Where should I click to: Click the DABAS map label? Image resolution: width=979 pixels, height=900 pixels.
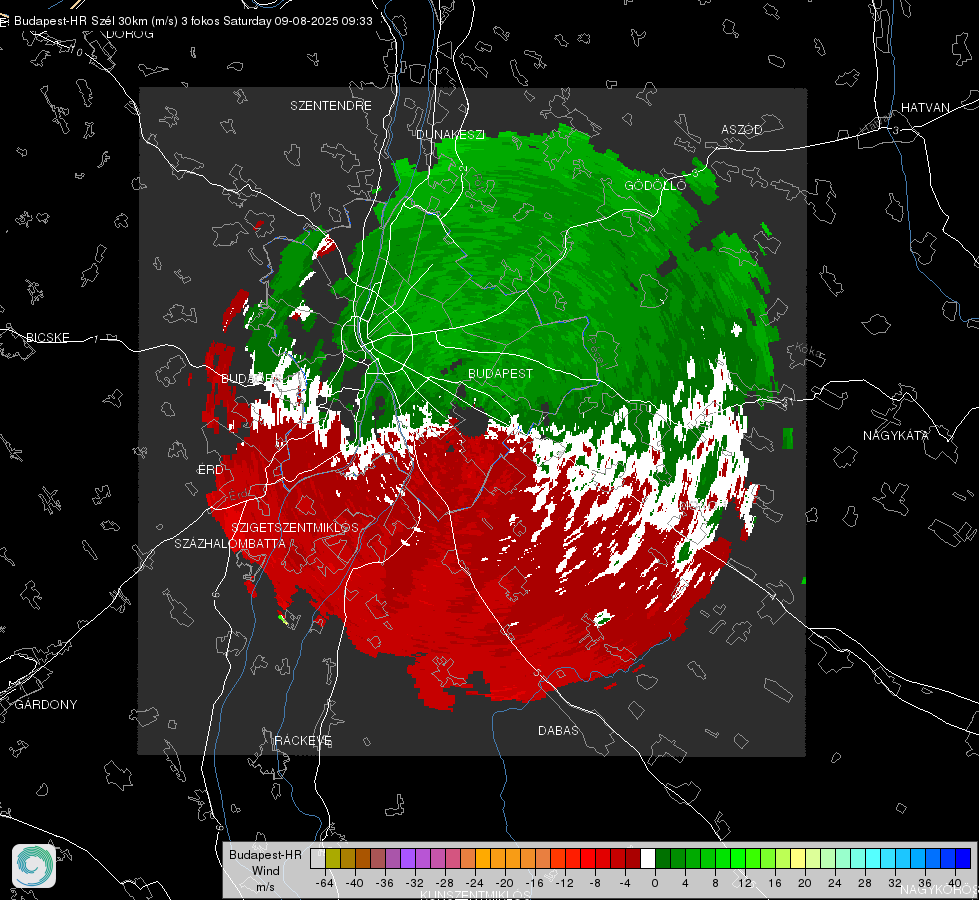[x=558, y=730]
